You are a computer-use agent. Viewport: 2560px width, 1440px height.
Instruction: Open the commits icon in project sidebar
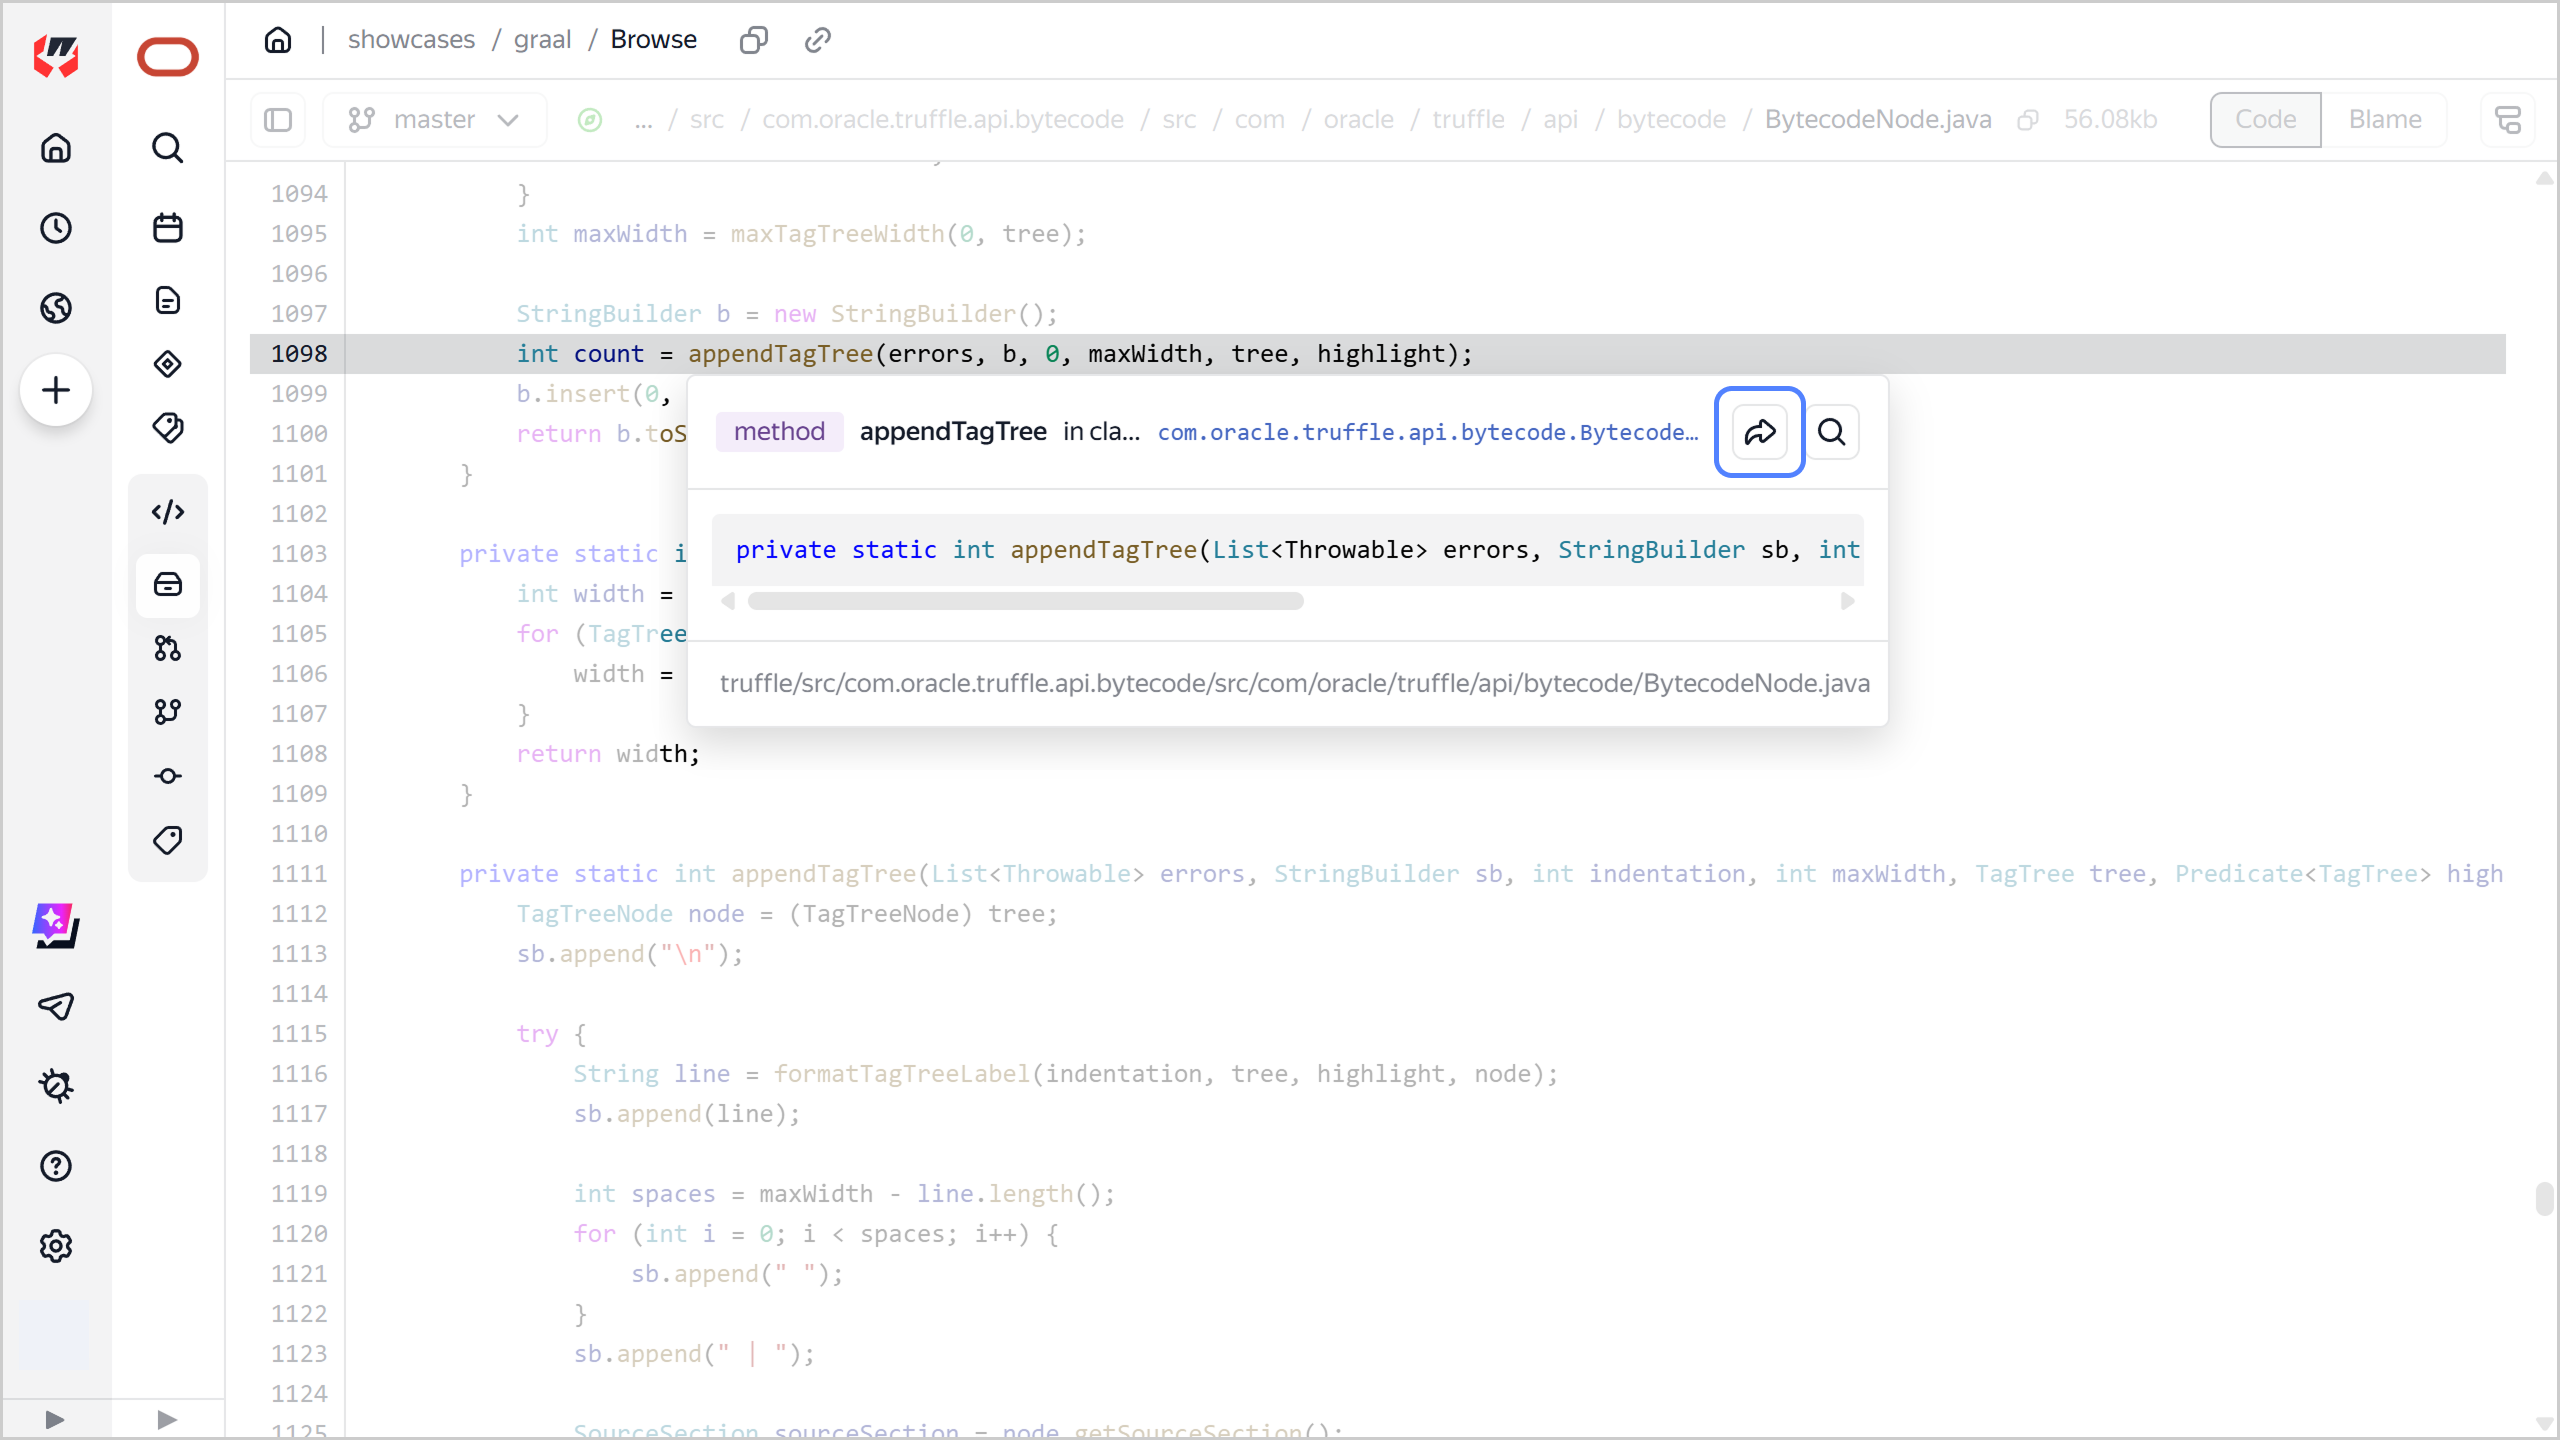[x=167, y=776]
